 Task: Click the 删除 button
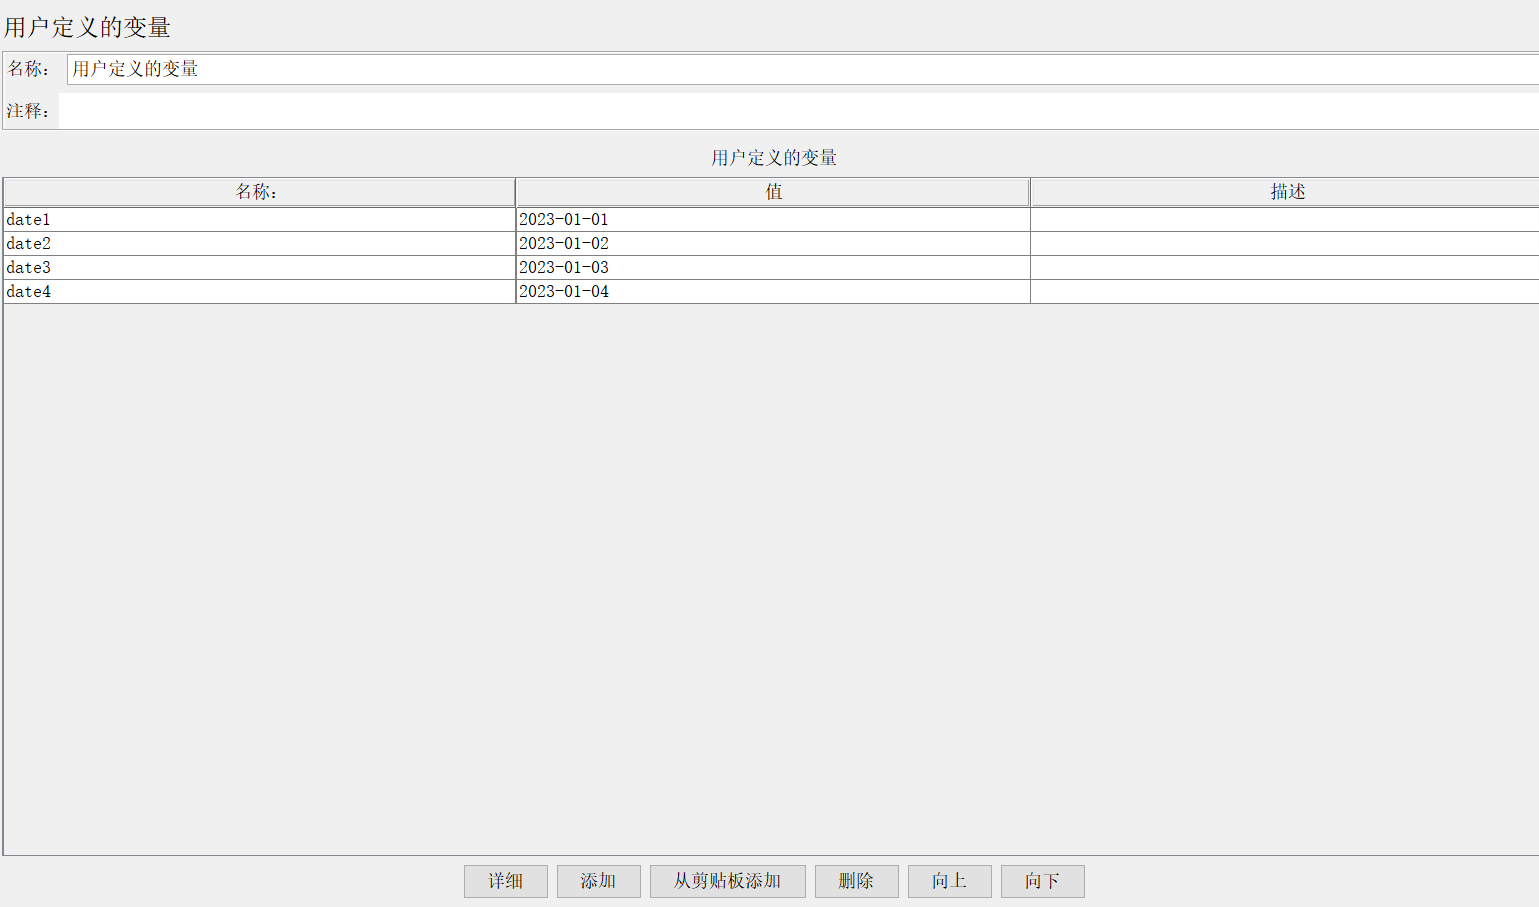856,881
